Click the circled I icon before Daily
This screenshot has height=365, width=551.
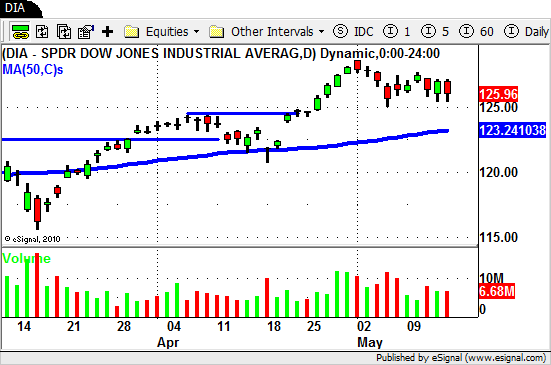pos(511,31)
